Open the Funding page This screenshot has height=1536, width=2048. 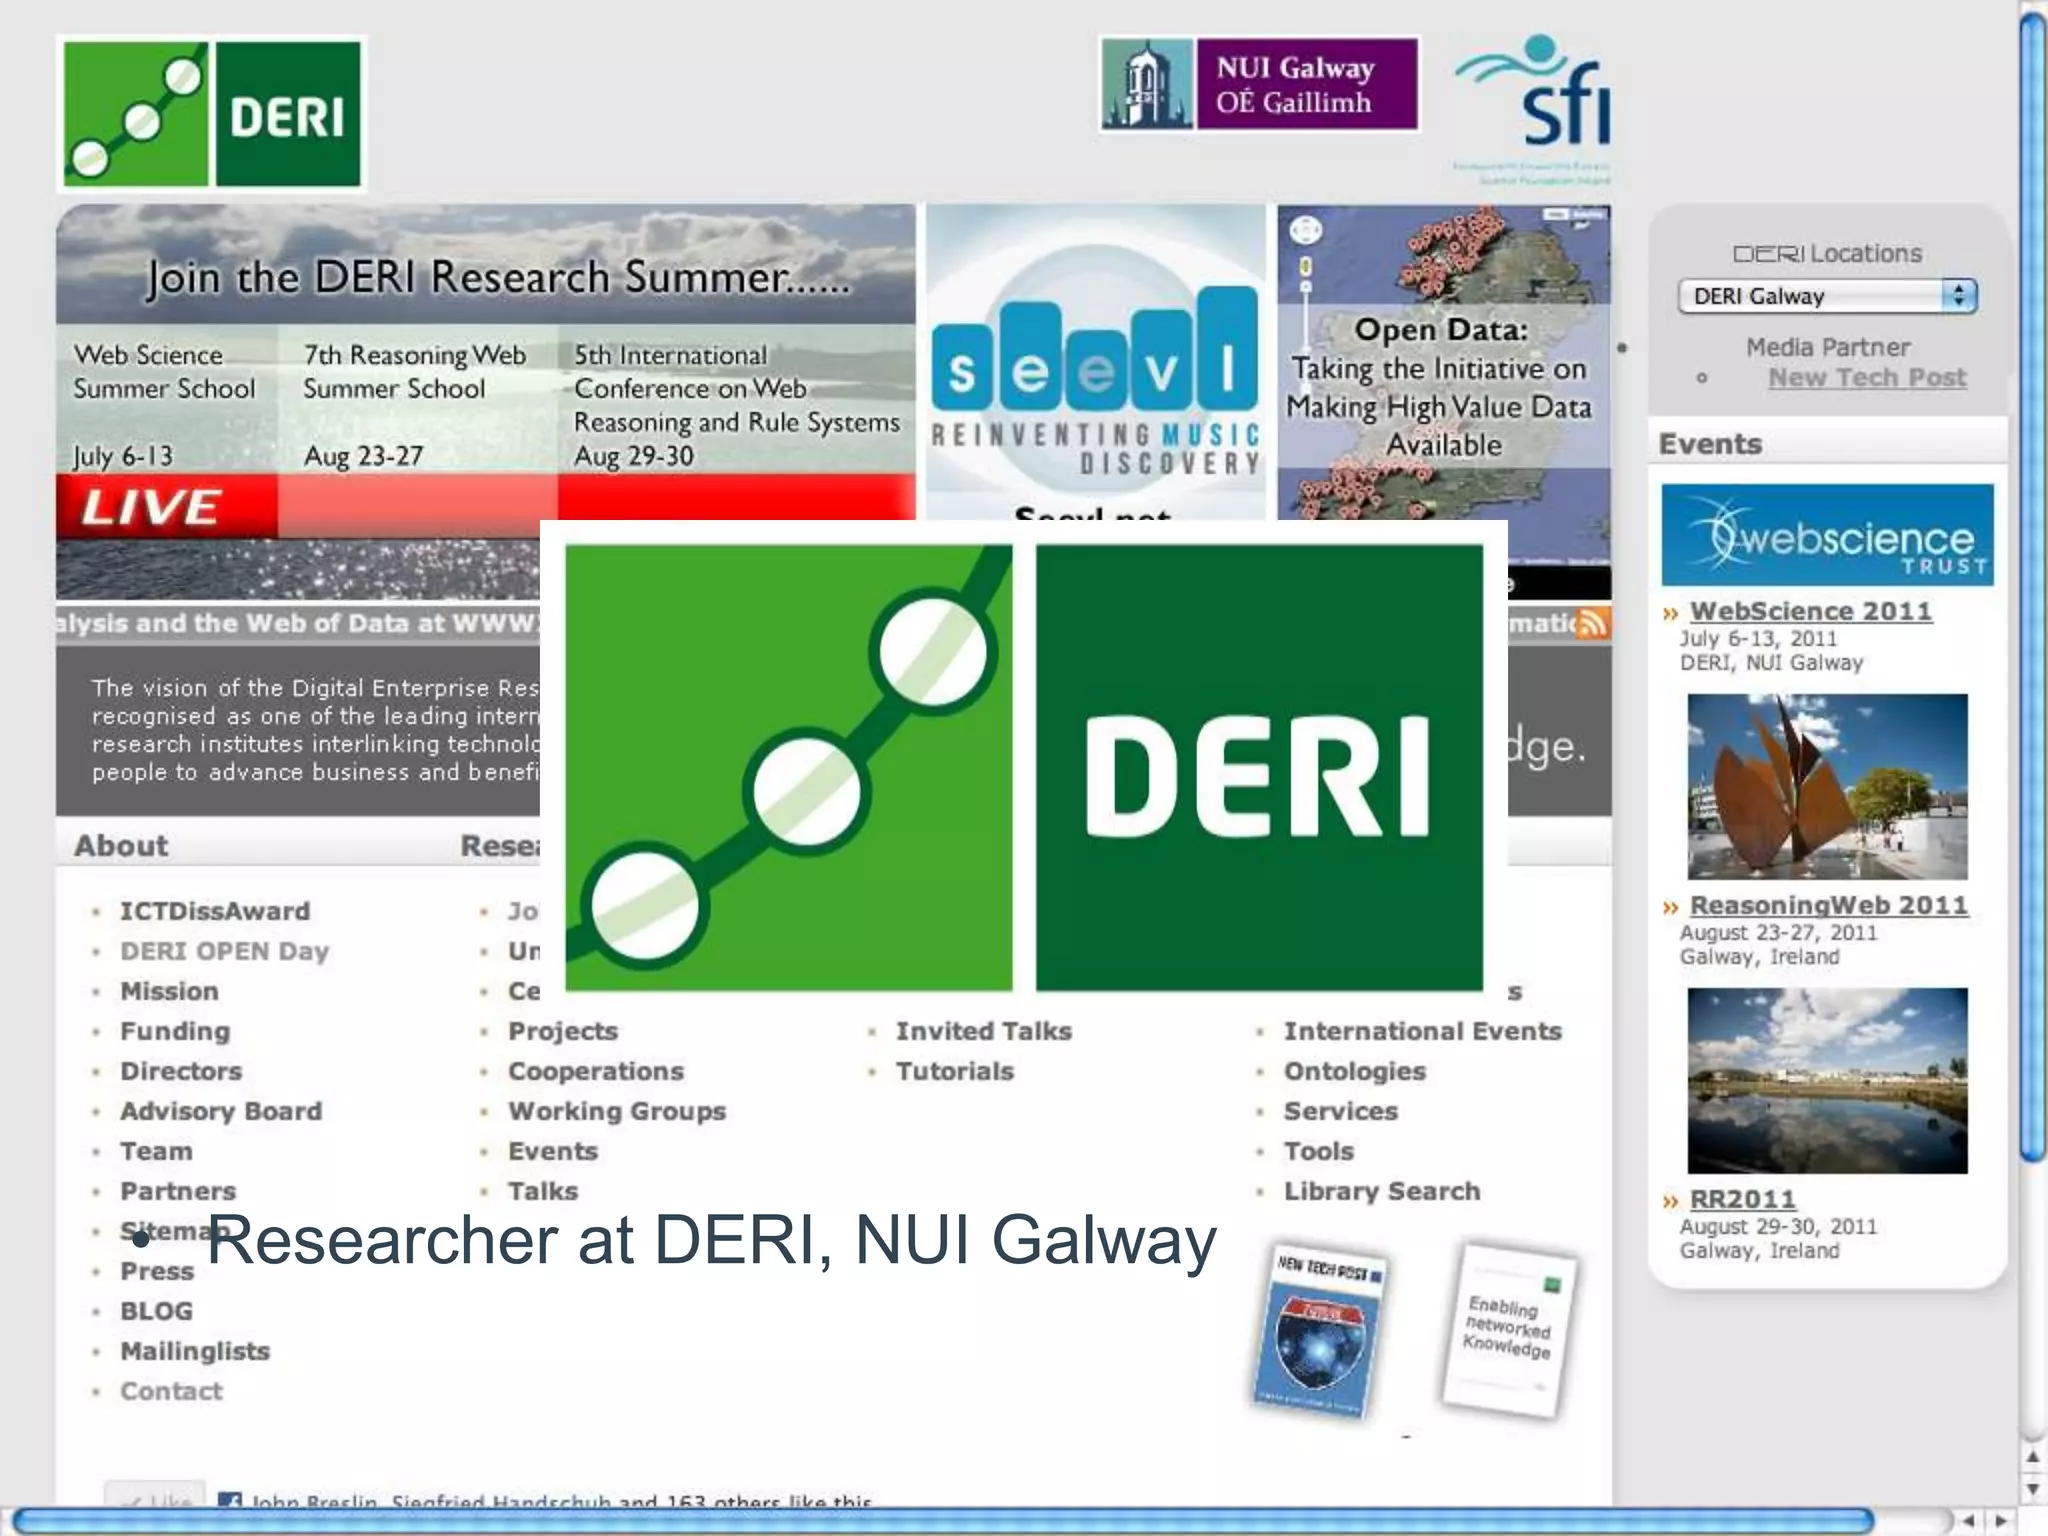coord(175,1031)
